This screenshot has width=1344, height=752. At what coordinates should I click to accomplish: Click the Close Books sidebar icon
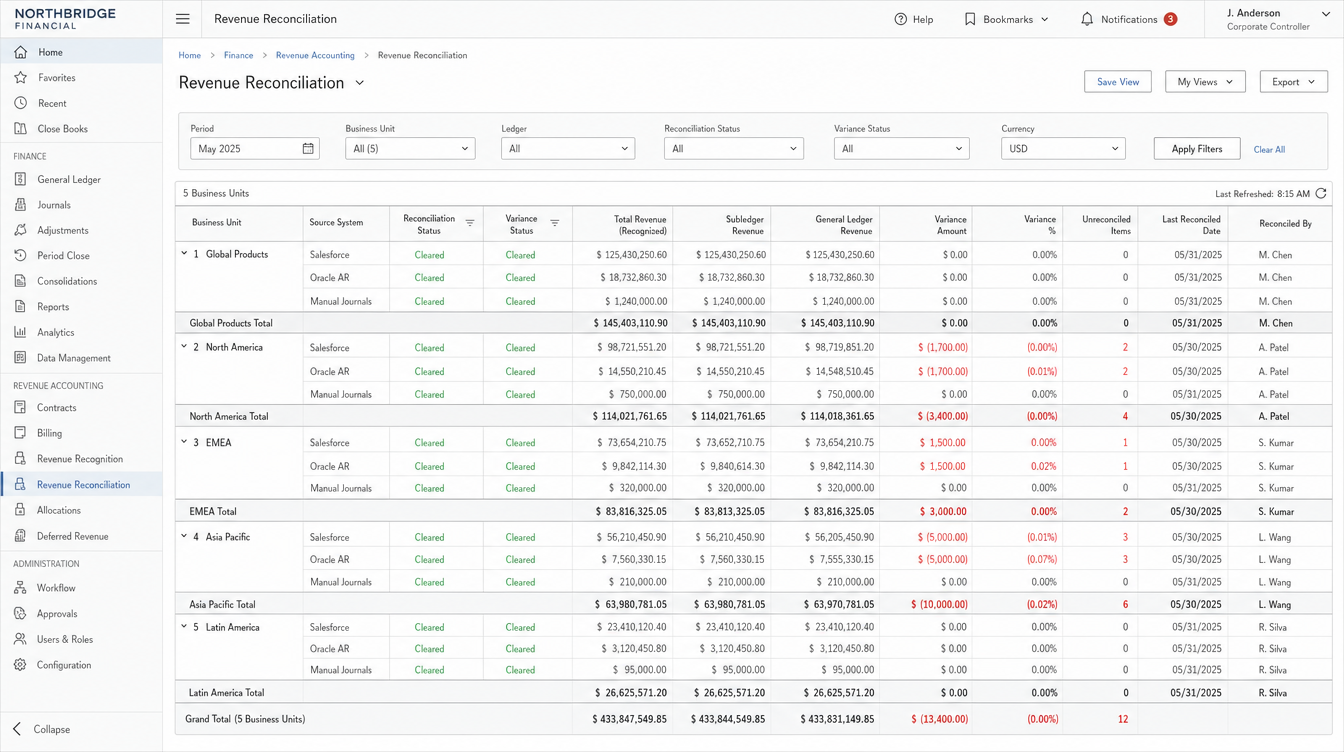click(x=20, y=128)
